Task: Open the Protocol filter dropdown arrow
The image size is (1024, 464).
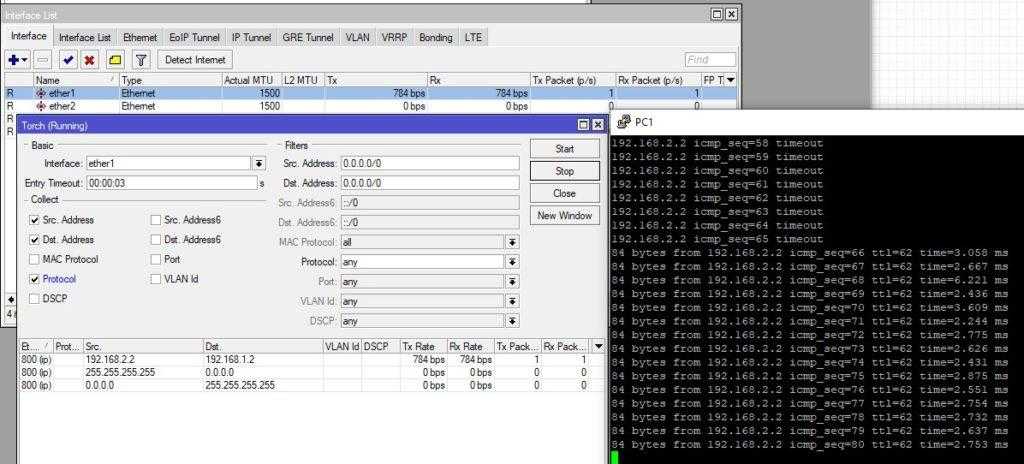Action: 512,262
